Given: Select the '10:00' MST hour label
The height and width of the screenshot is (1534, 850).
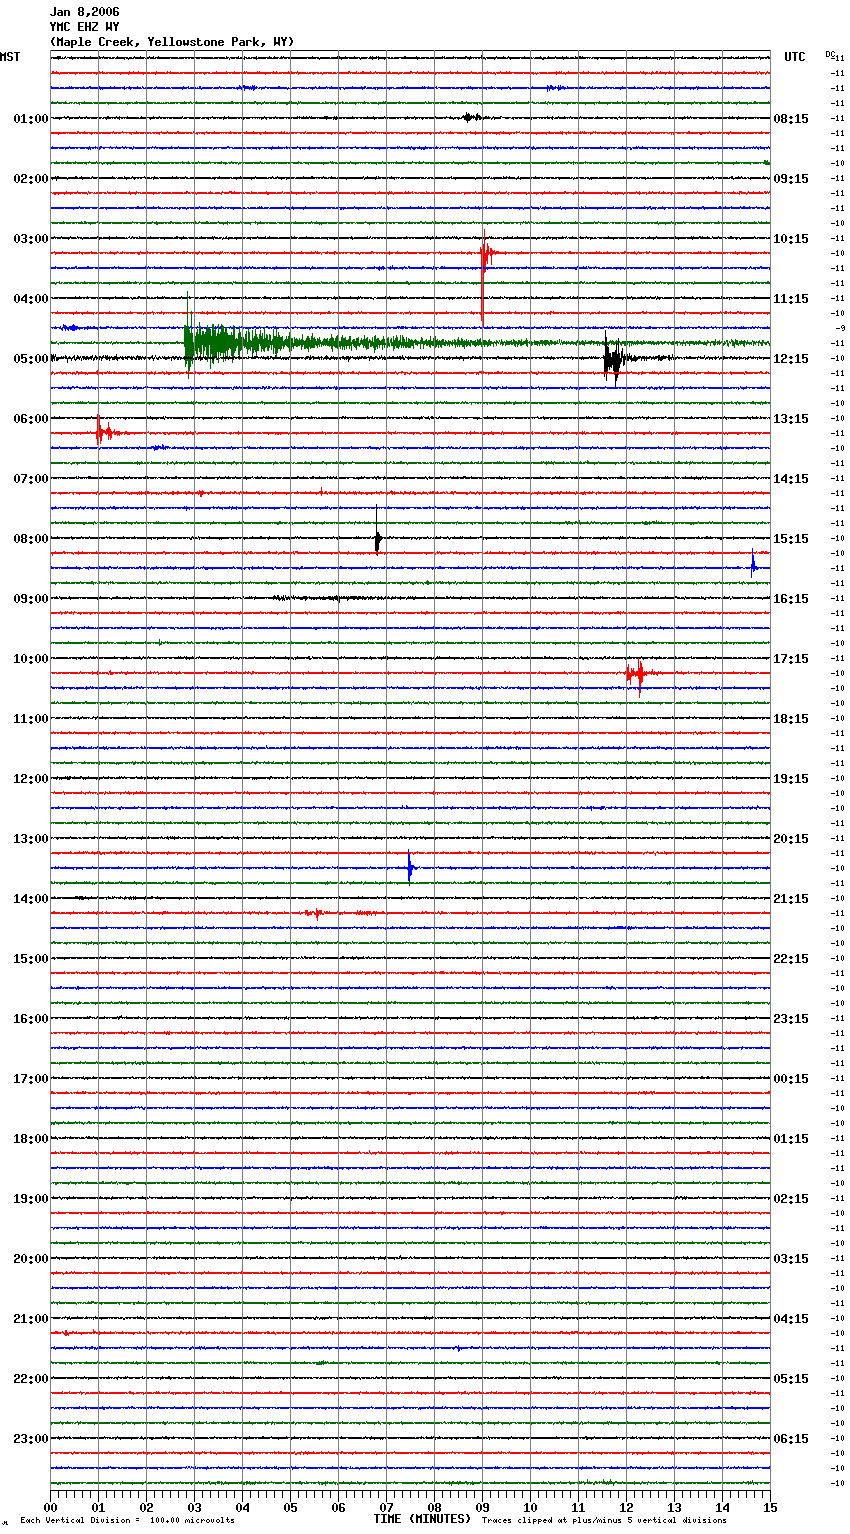Looking at the screenshot, I should [x=31, y=659].
